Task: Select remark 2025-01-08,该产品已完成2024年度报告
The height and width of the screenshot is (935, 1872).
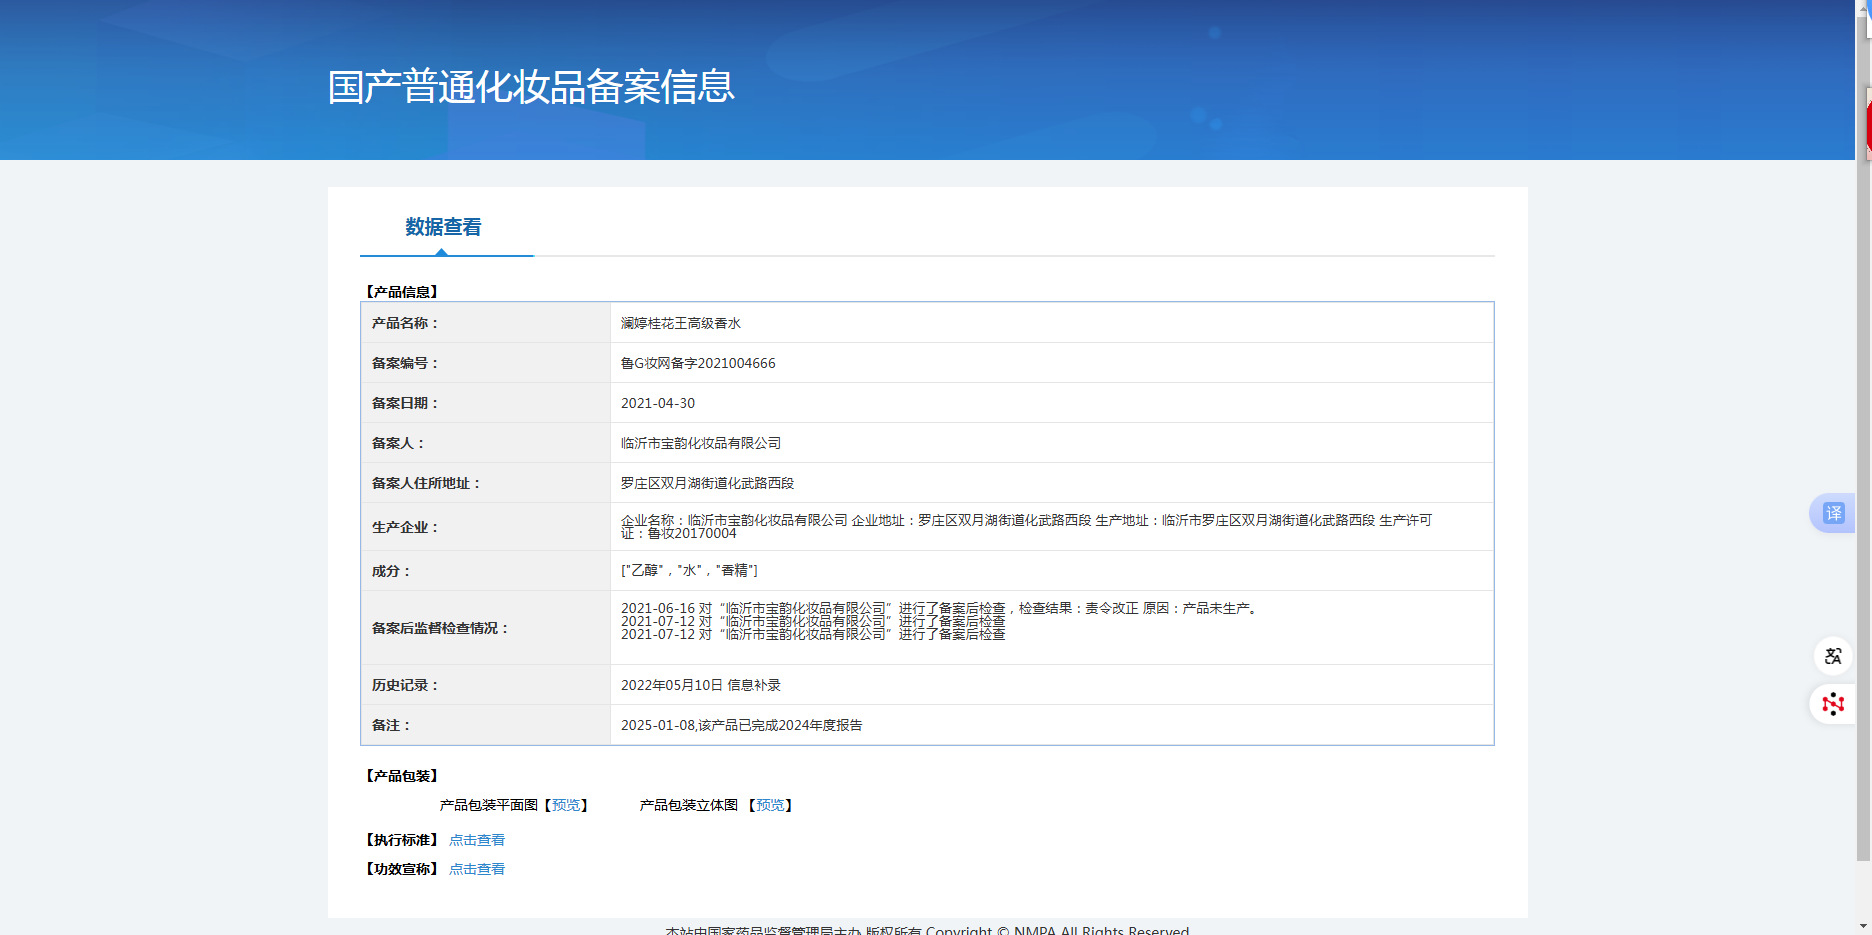Action: 741,725
